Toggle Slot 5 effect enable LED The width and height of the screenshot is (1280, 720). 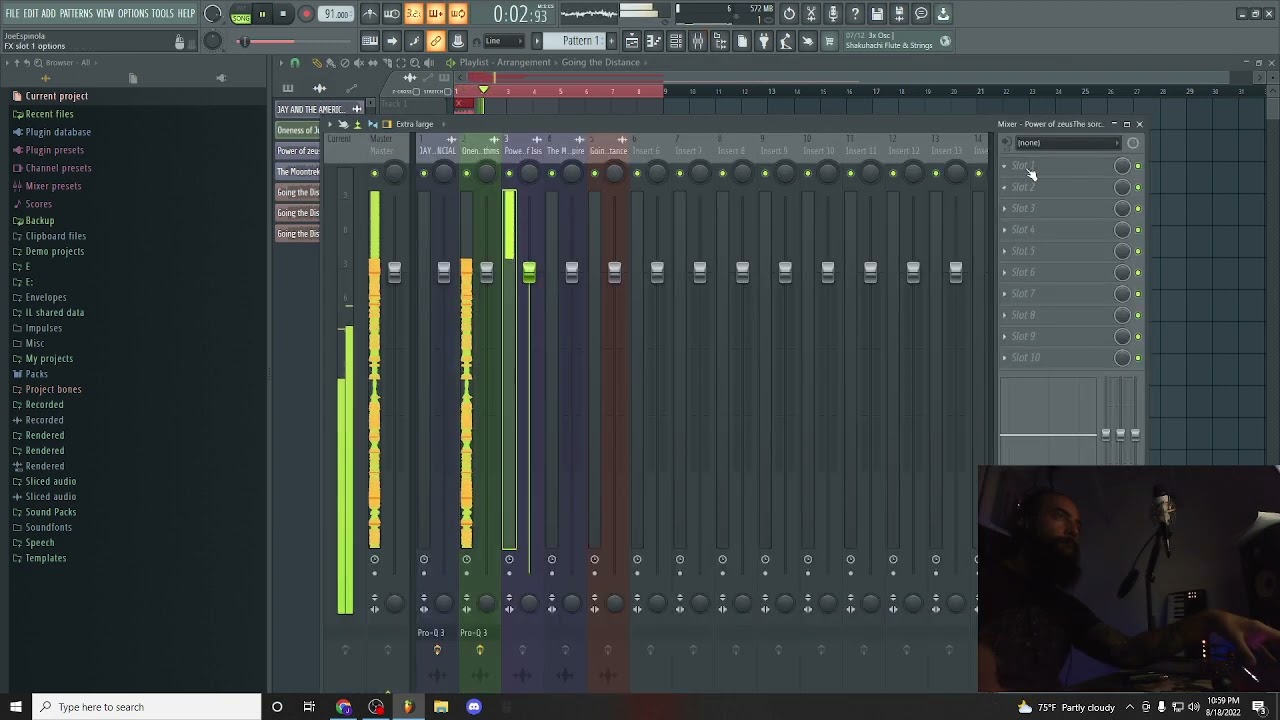tap(1137, 251)
